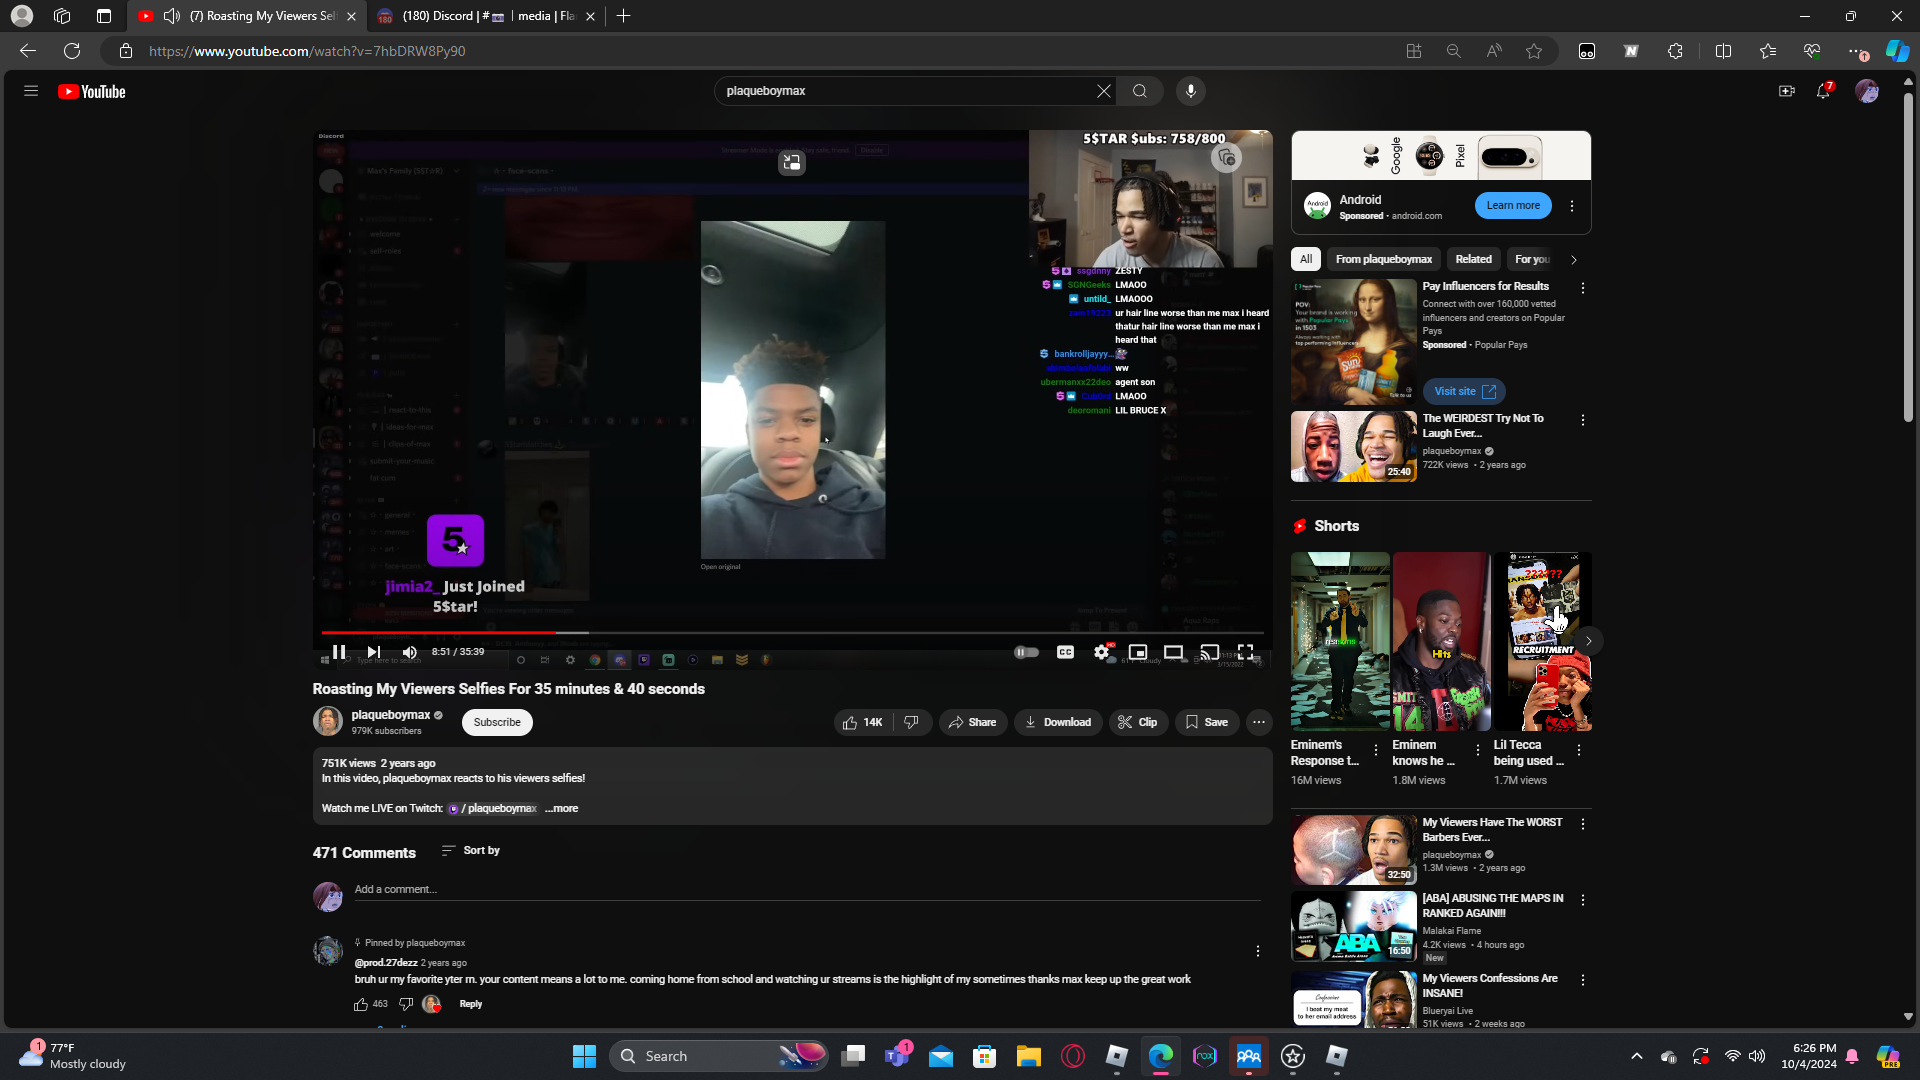Select the All filter chip
Screen dimensions: 1920x1080
coord(1306,259)
